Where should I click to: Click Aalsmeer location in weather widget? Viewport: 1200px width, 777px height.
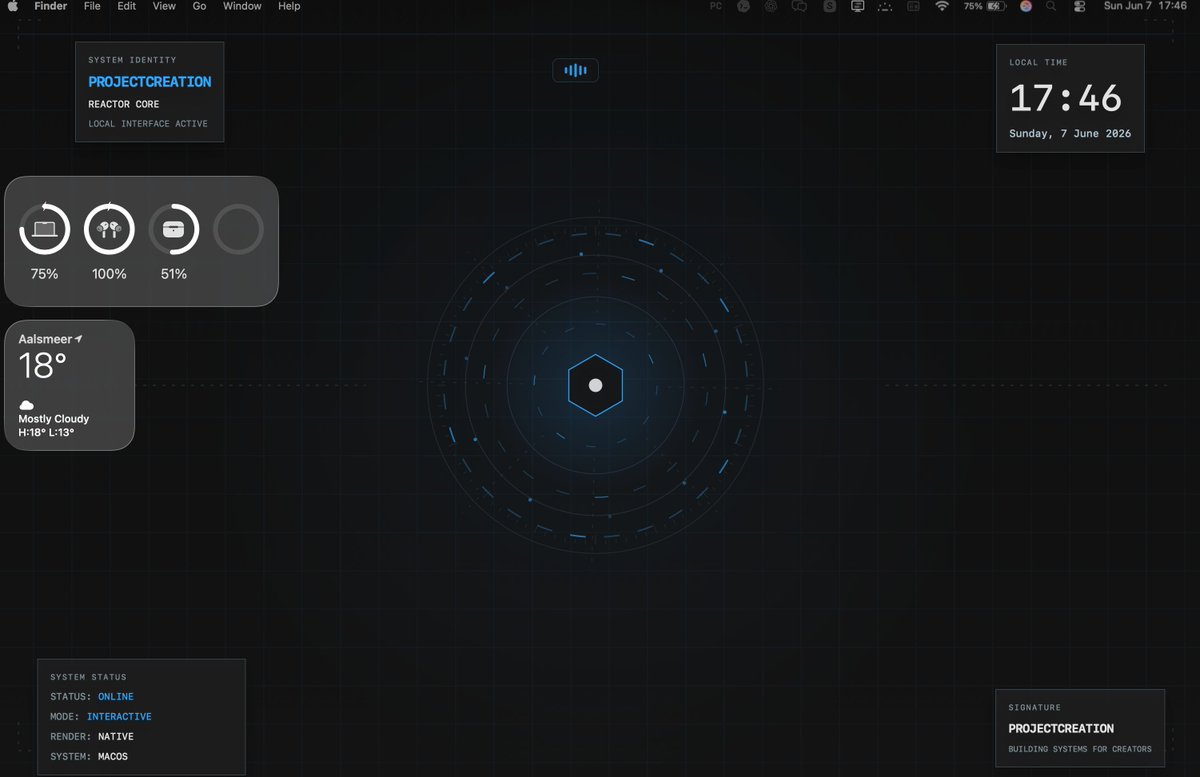(50, 340)
